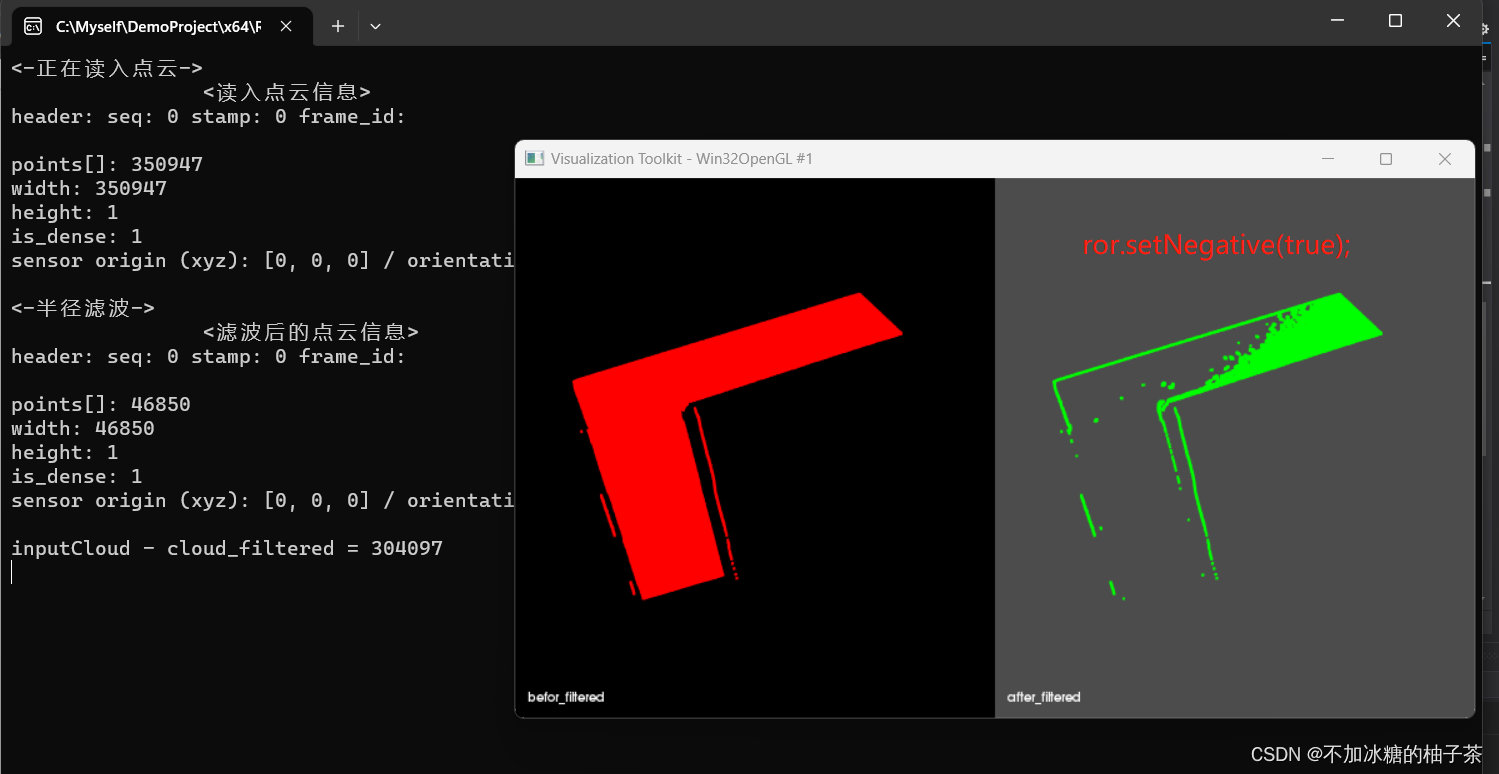Screen dimensions: 1499x774
Task: Click the 'points[]: 46850' line
Action: [x=101, y=405]
